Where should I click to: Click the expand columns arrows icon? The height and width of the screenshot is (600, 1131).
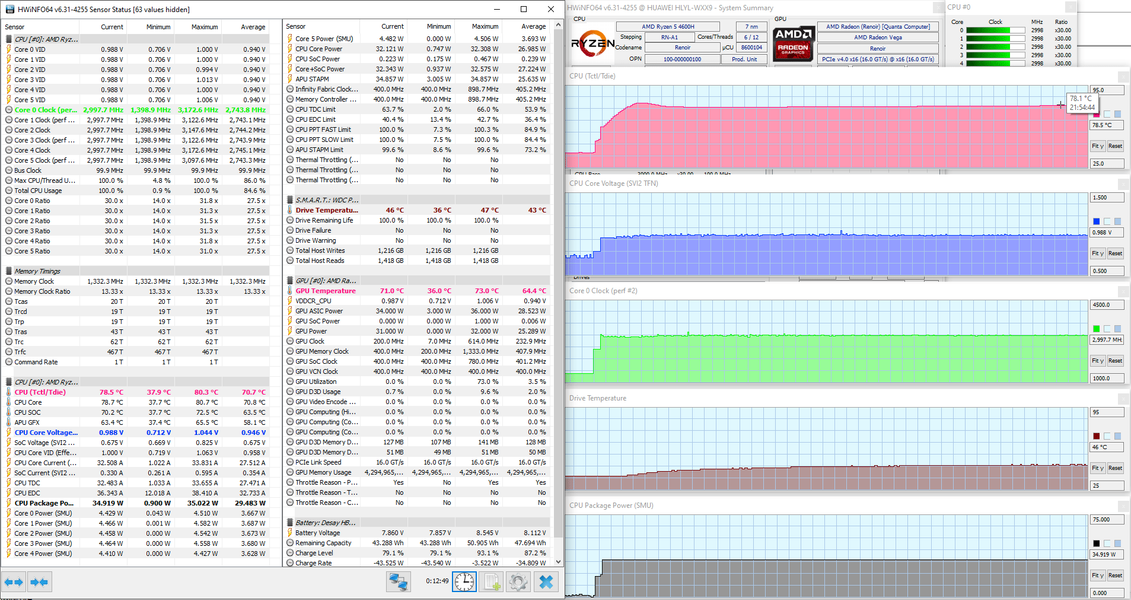click(x=14, y=582)
